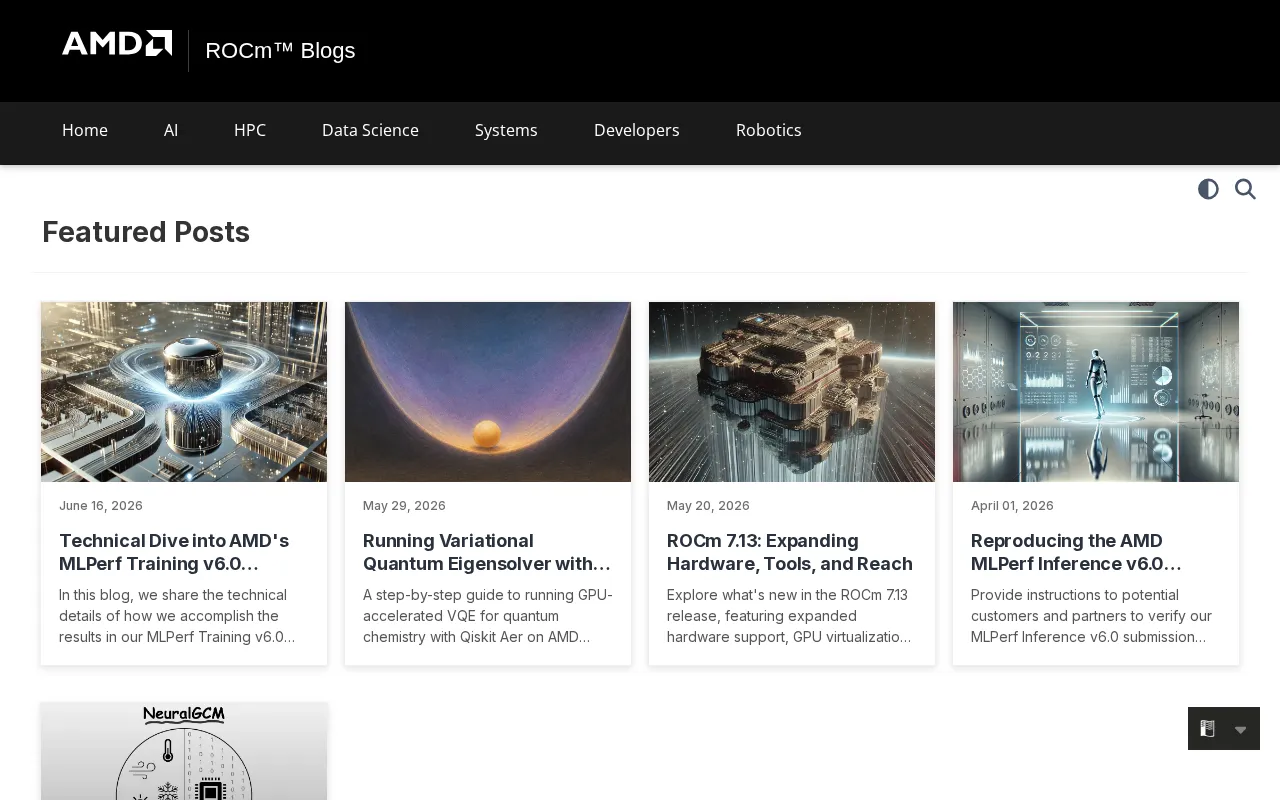Expand the version flyout dropdown arrow
1280x800 pixels.
pos(1241,730)
